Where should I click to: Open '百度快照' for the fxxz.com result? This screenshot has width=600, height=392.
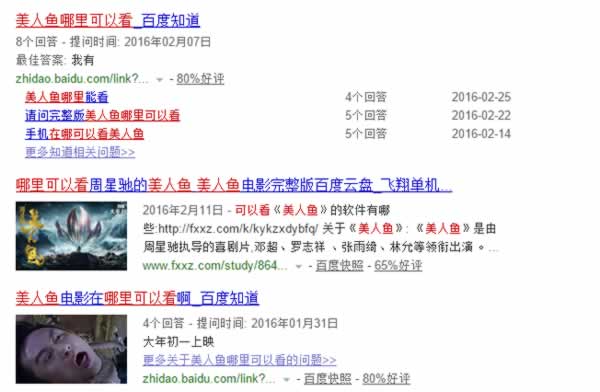[339, 265]
